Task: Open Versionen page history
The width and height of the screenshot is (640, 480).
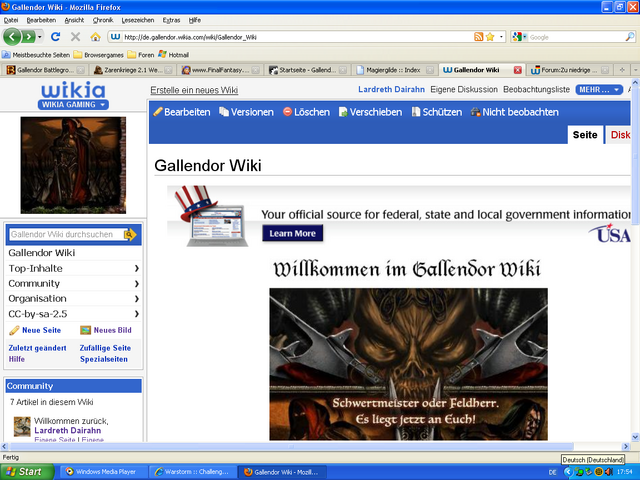Action: [x=246, y=112]
